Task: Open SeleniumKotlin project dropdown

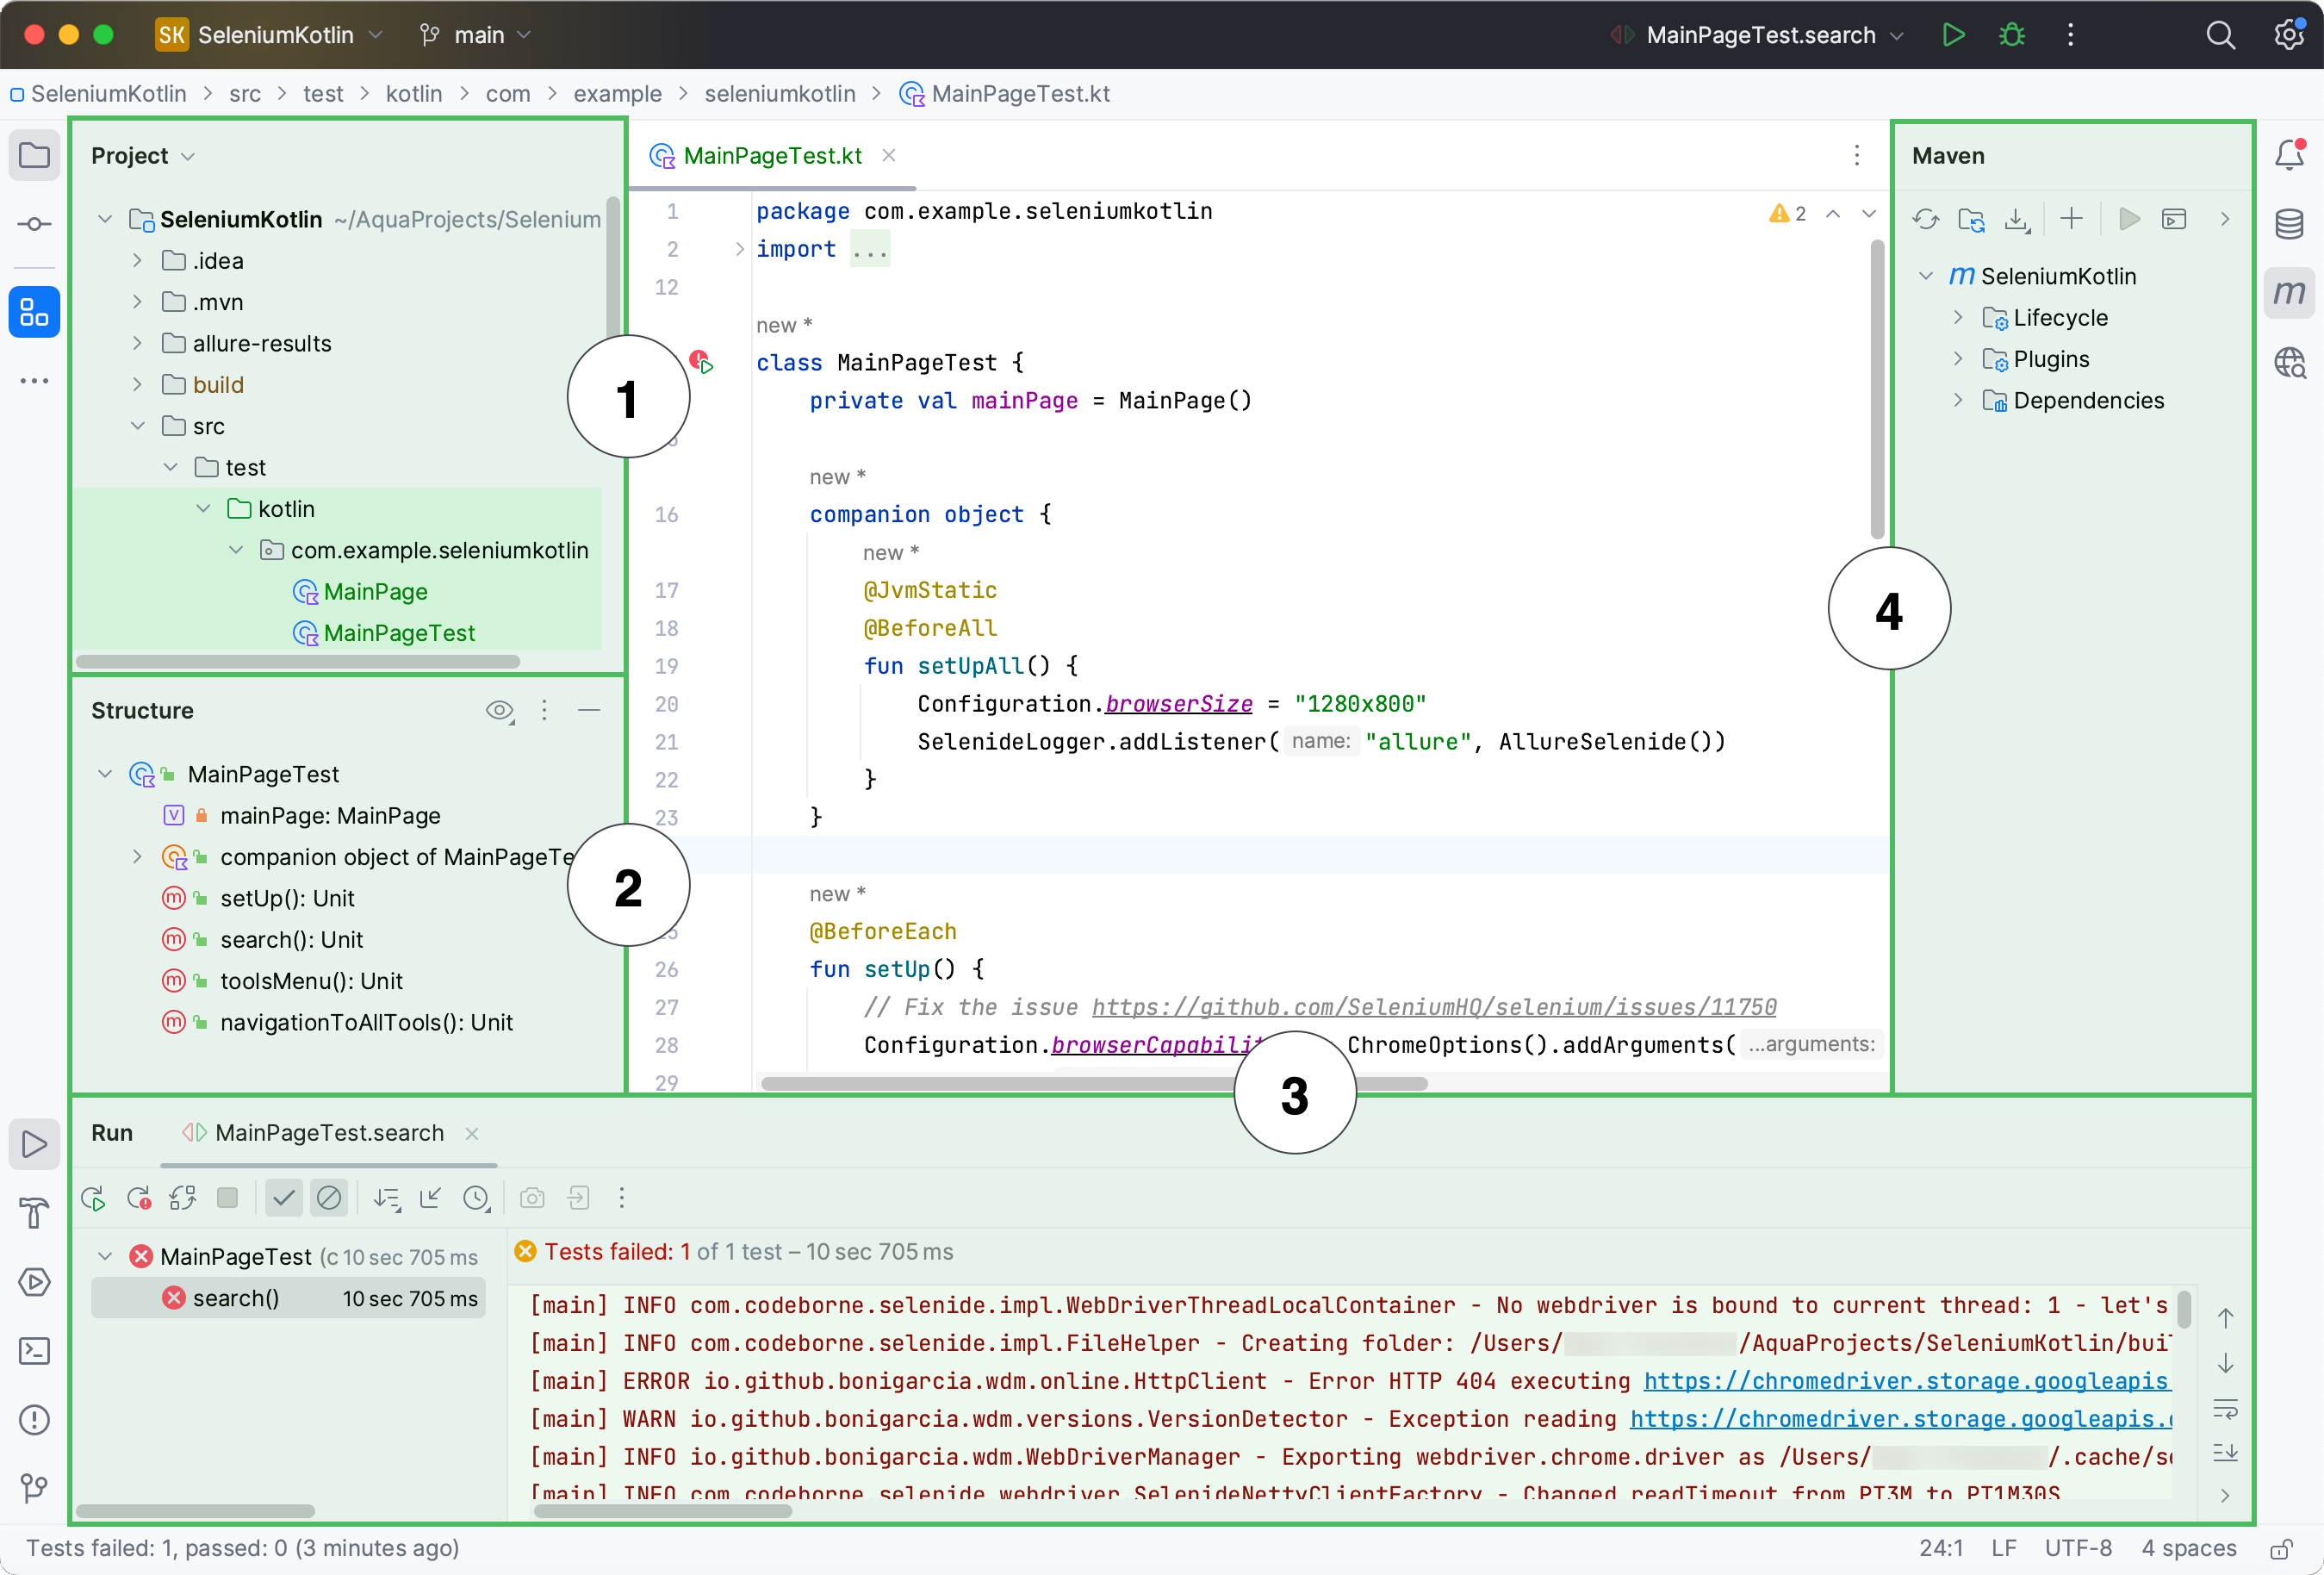Action: pos(270,35)
